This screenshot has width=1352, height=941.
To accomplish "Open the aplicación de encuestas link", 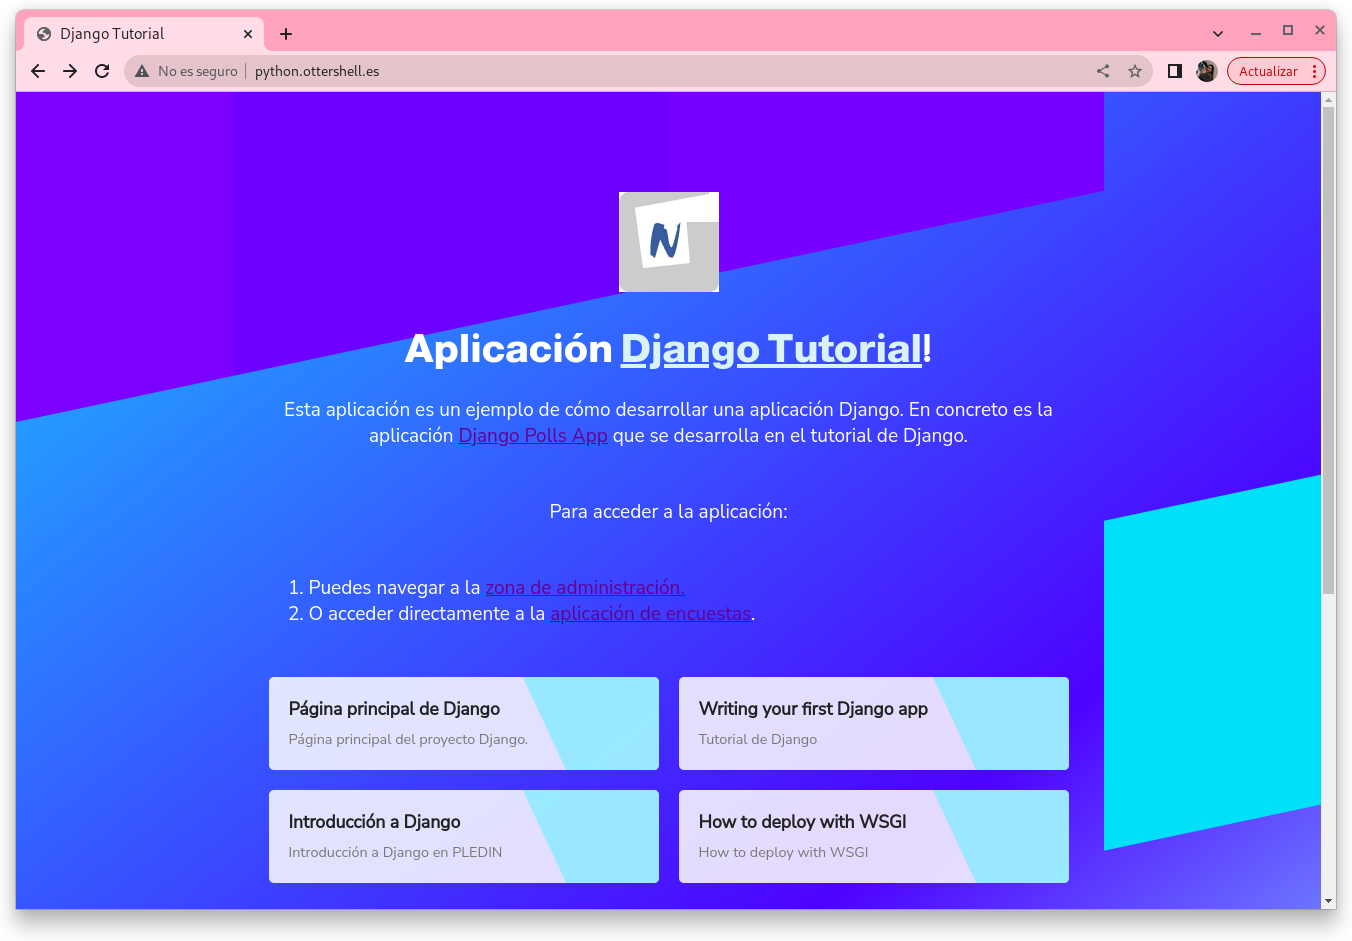I will point(650,614).
